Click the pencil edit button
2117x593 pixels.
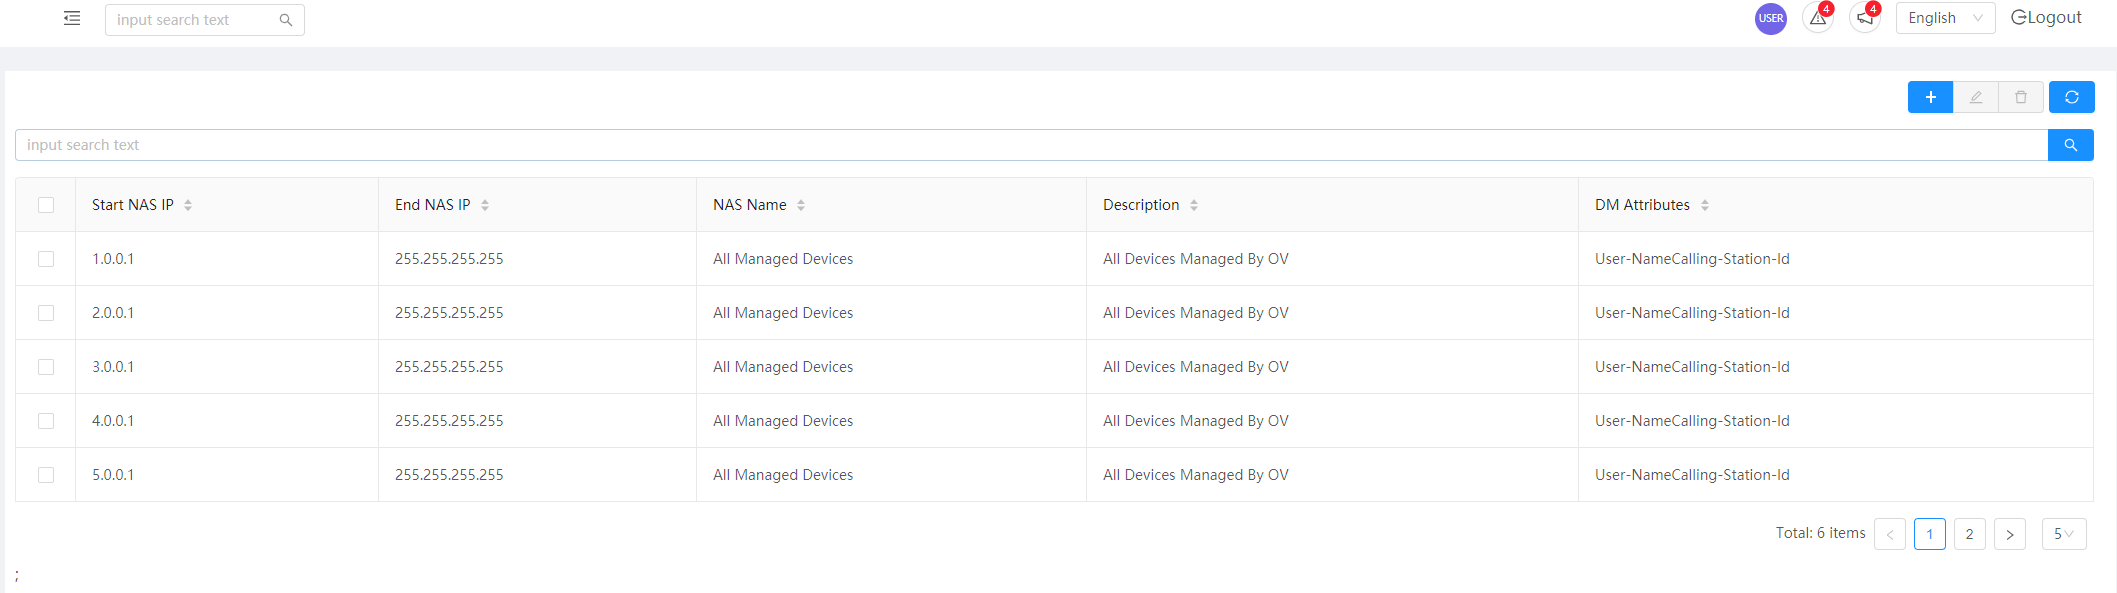(x=1976, y=97)
